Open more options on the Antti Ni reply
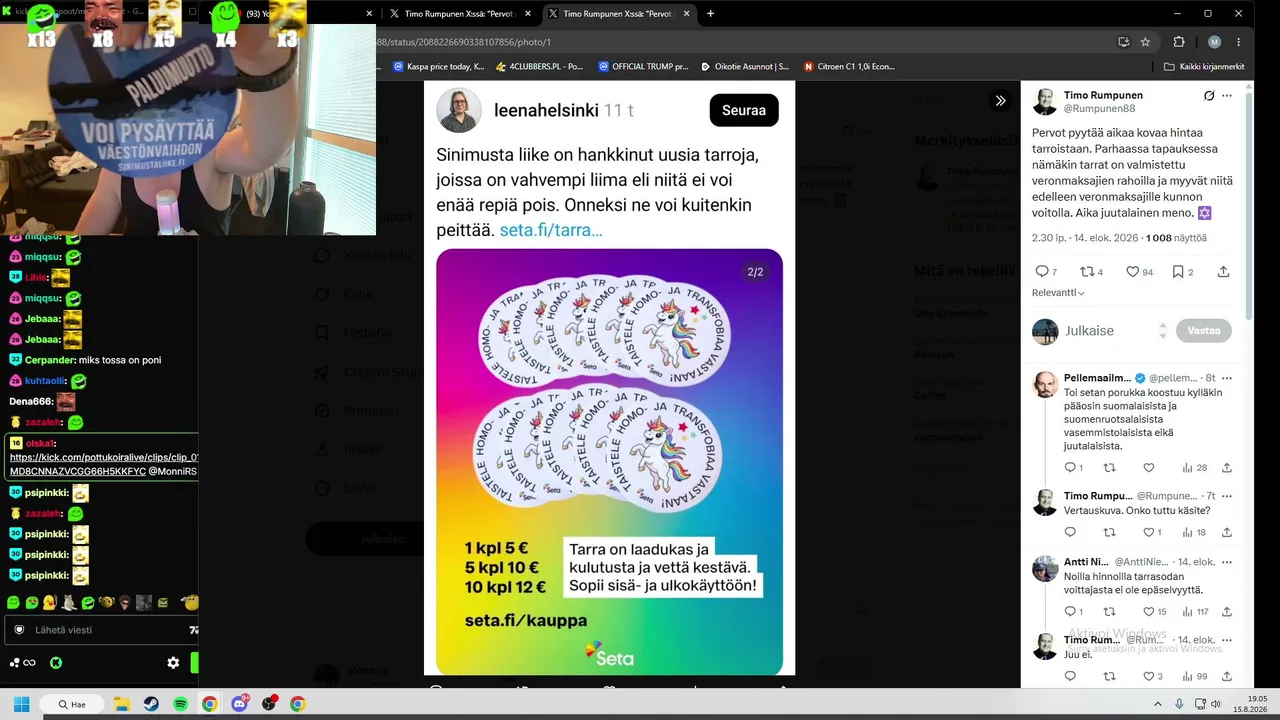Screen dimensions: 1280x720 coord(1227,562)
